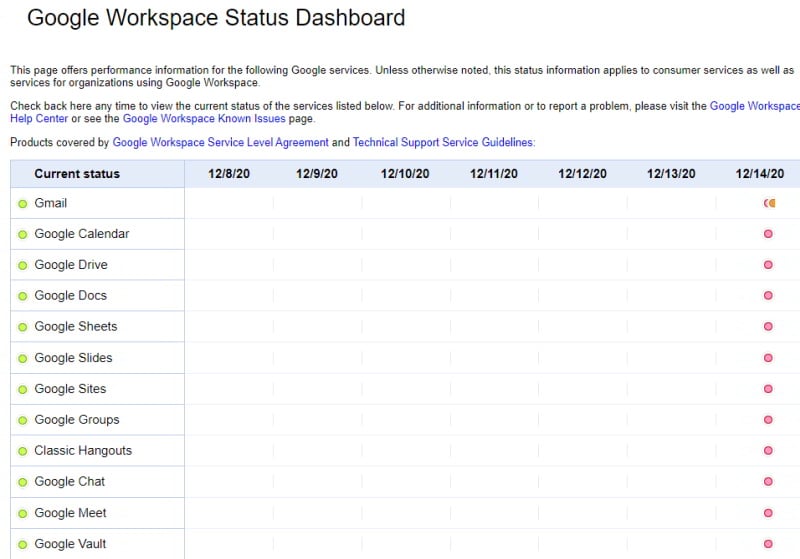The image size is (800, 559).
Task: Open Google Calendar's red outage dot on 12/14/20
Action: (x=768, y=234)
